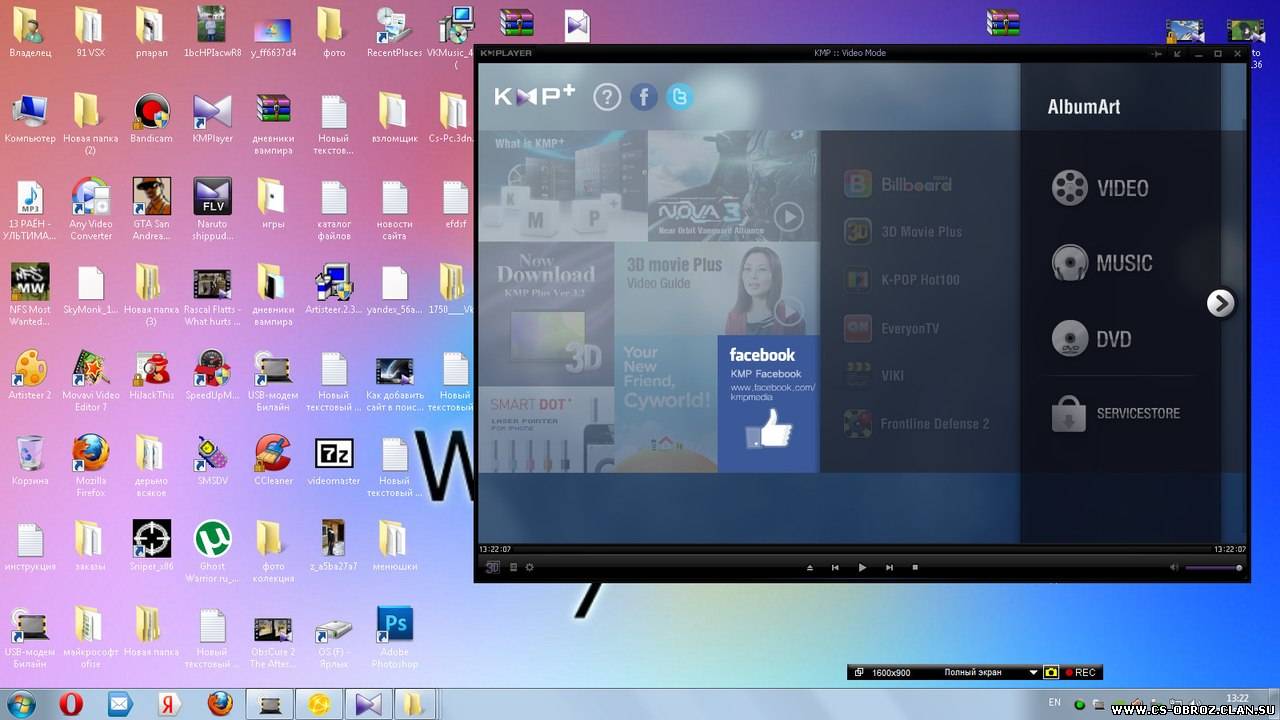Click the Bandicam camera screenshot icon
The image size is (1280, 720).
[x=1051, y=673]
